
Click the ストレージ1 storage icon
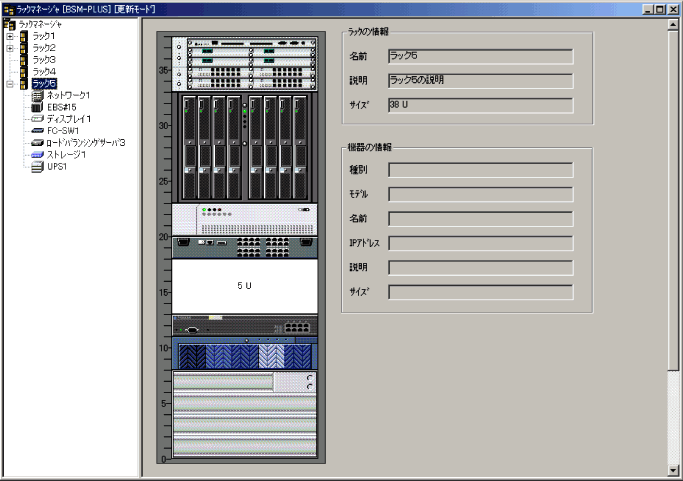(38, 155)
